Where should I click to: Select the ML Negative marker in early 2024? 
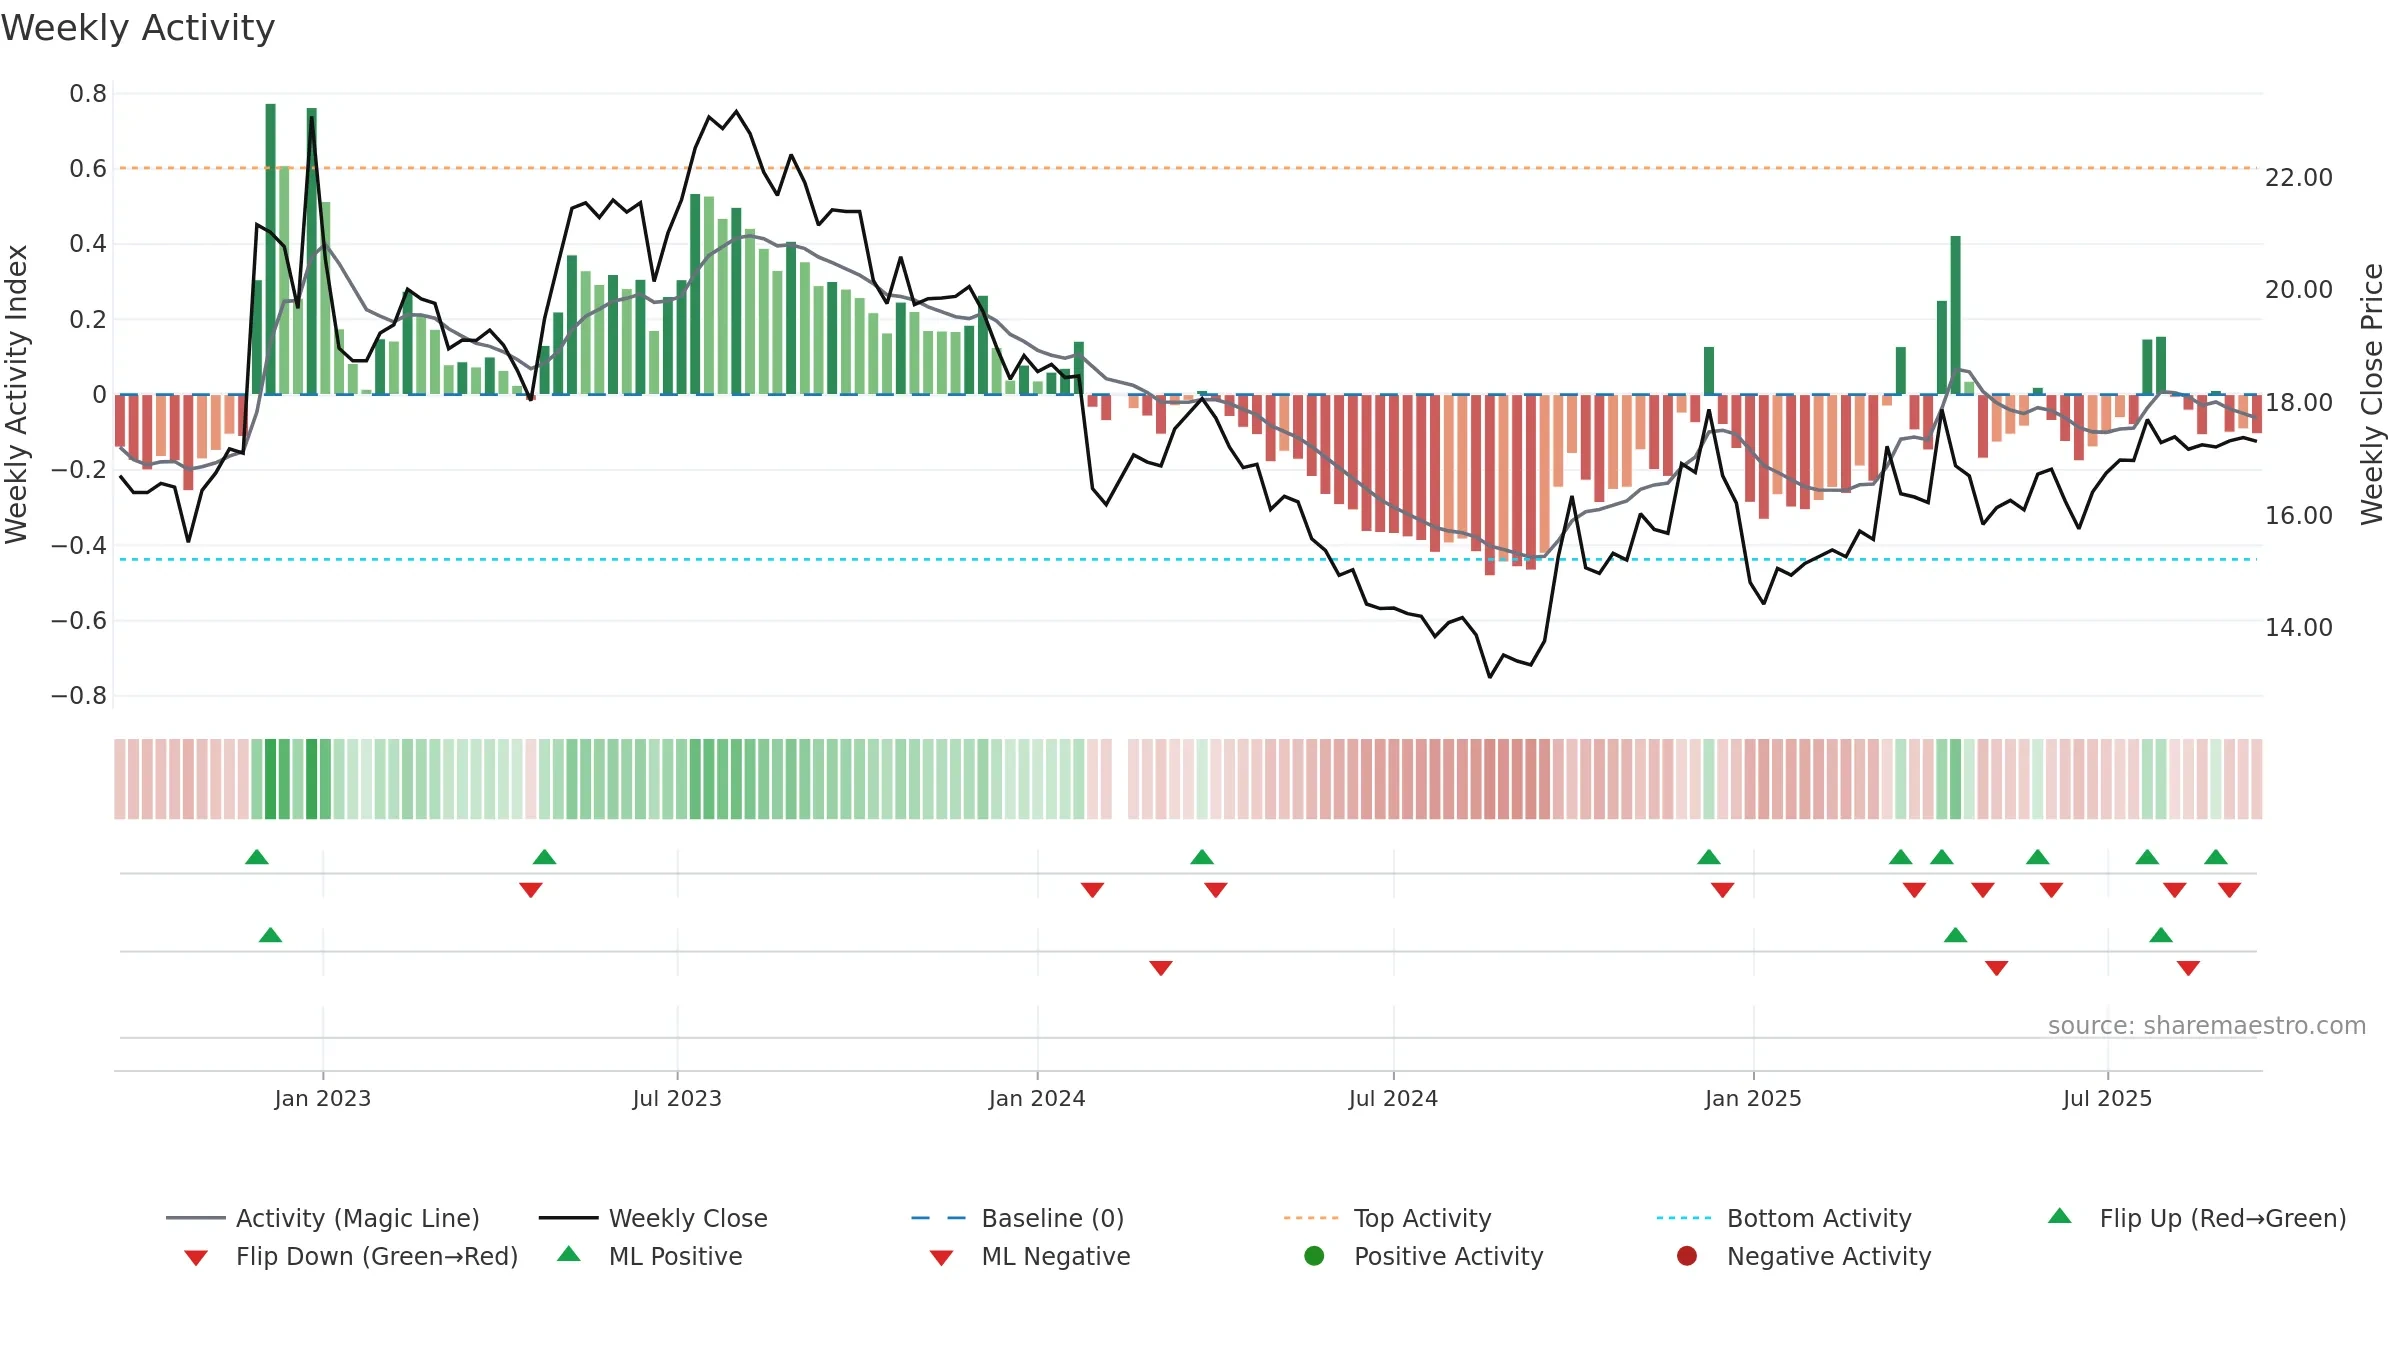[x=1161, y=968]
